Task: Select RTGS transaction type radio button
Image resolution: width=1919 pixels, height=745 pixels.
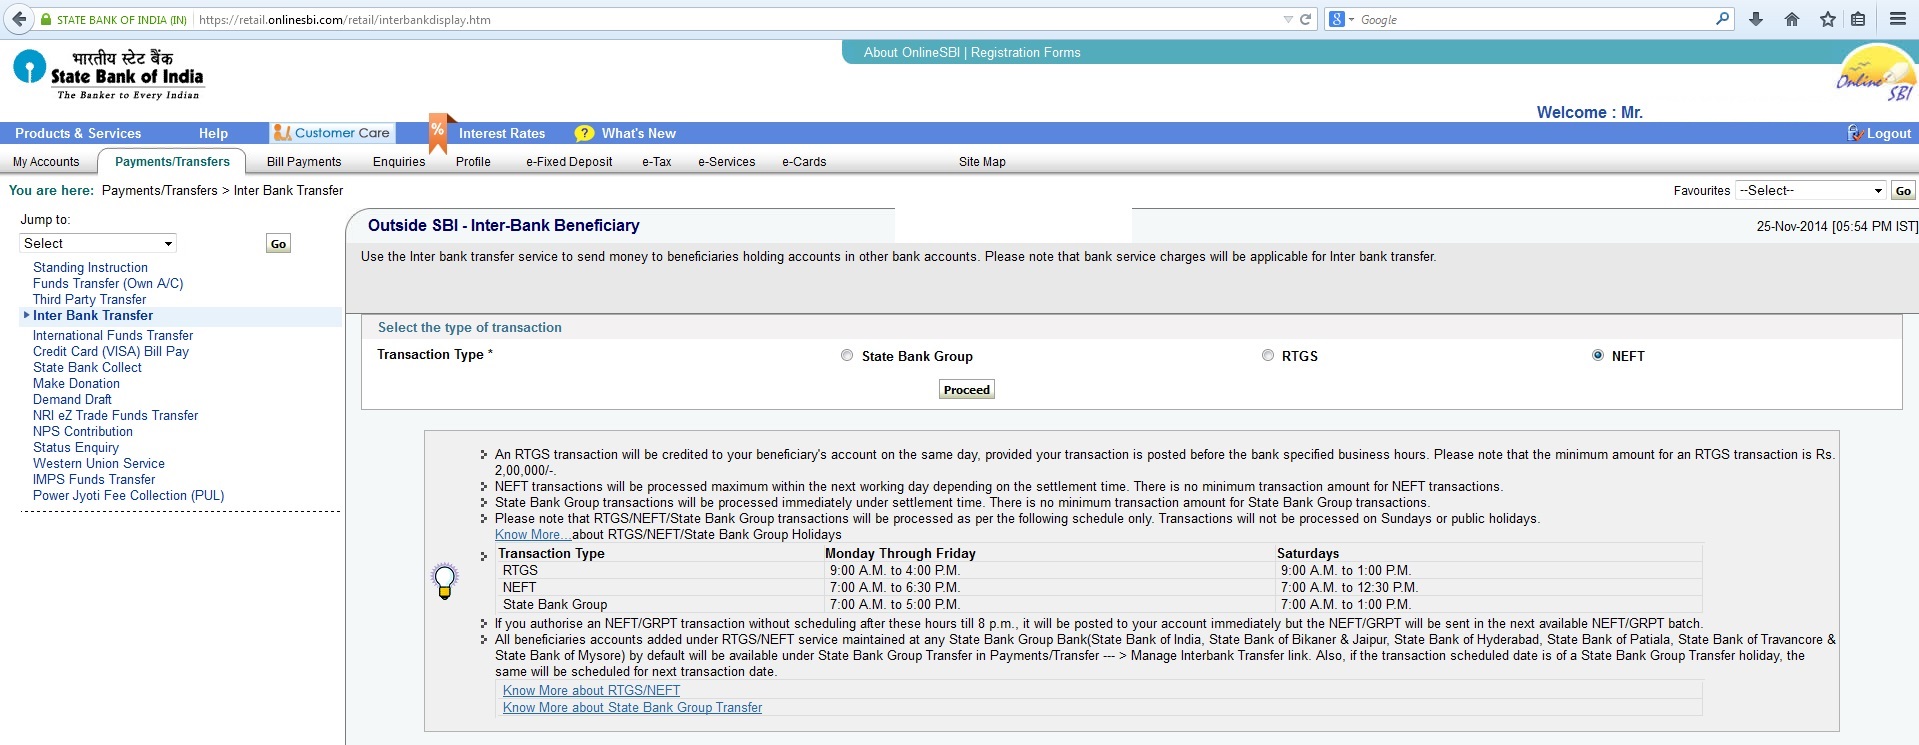Action: [x=1268, y=355]
